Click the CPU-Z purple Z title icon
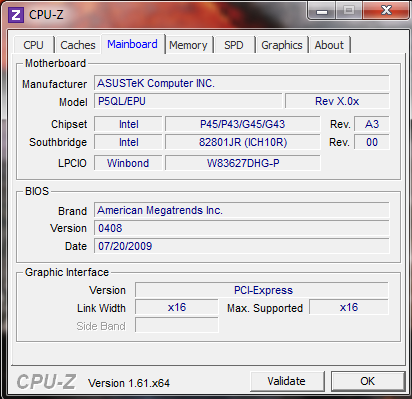 click(16, 15)
